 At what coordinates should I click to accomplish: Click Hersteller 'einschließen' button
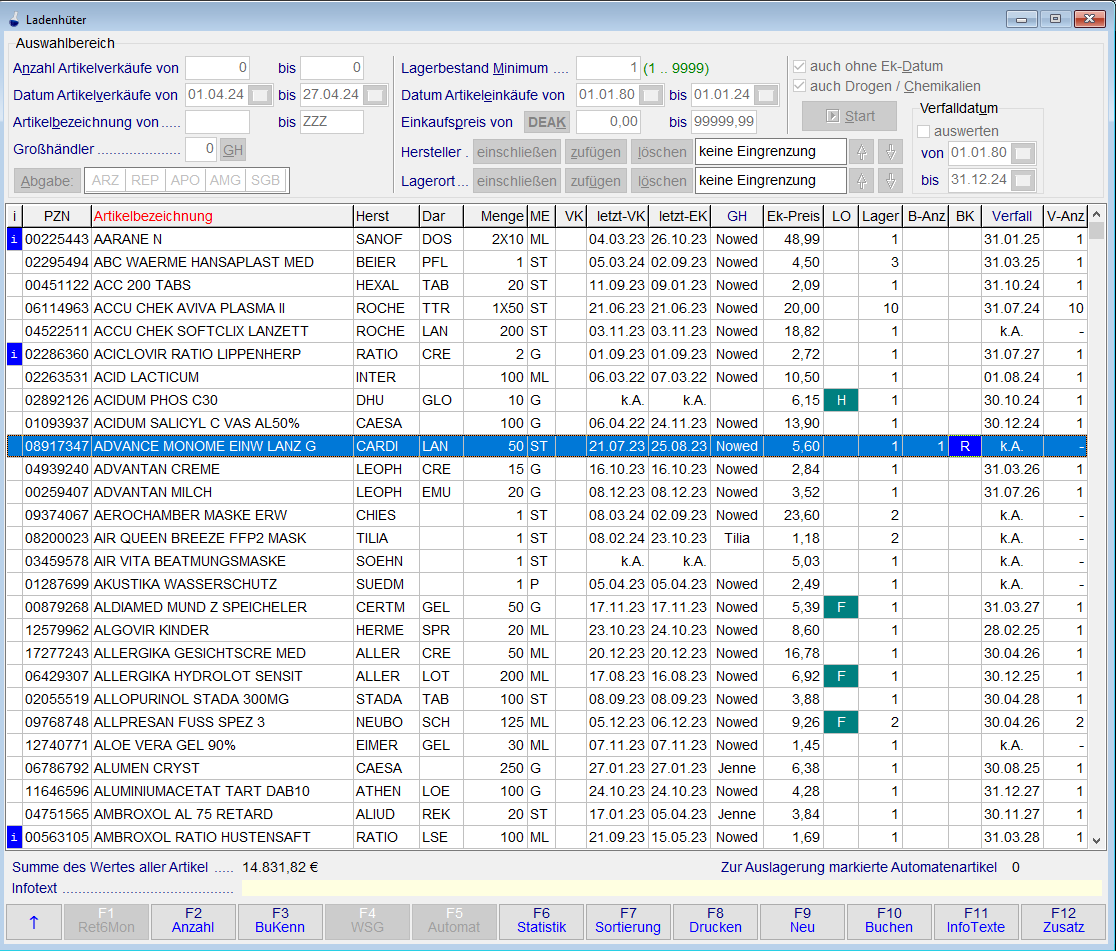click(x=516, y=153)
